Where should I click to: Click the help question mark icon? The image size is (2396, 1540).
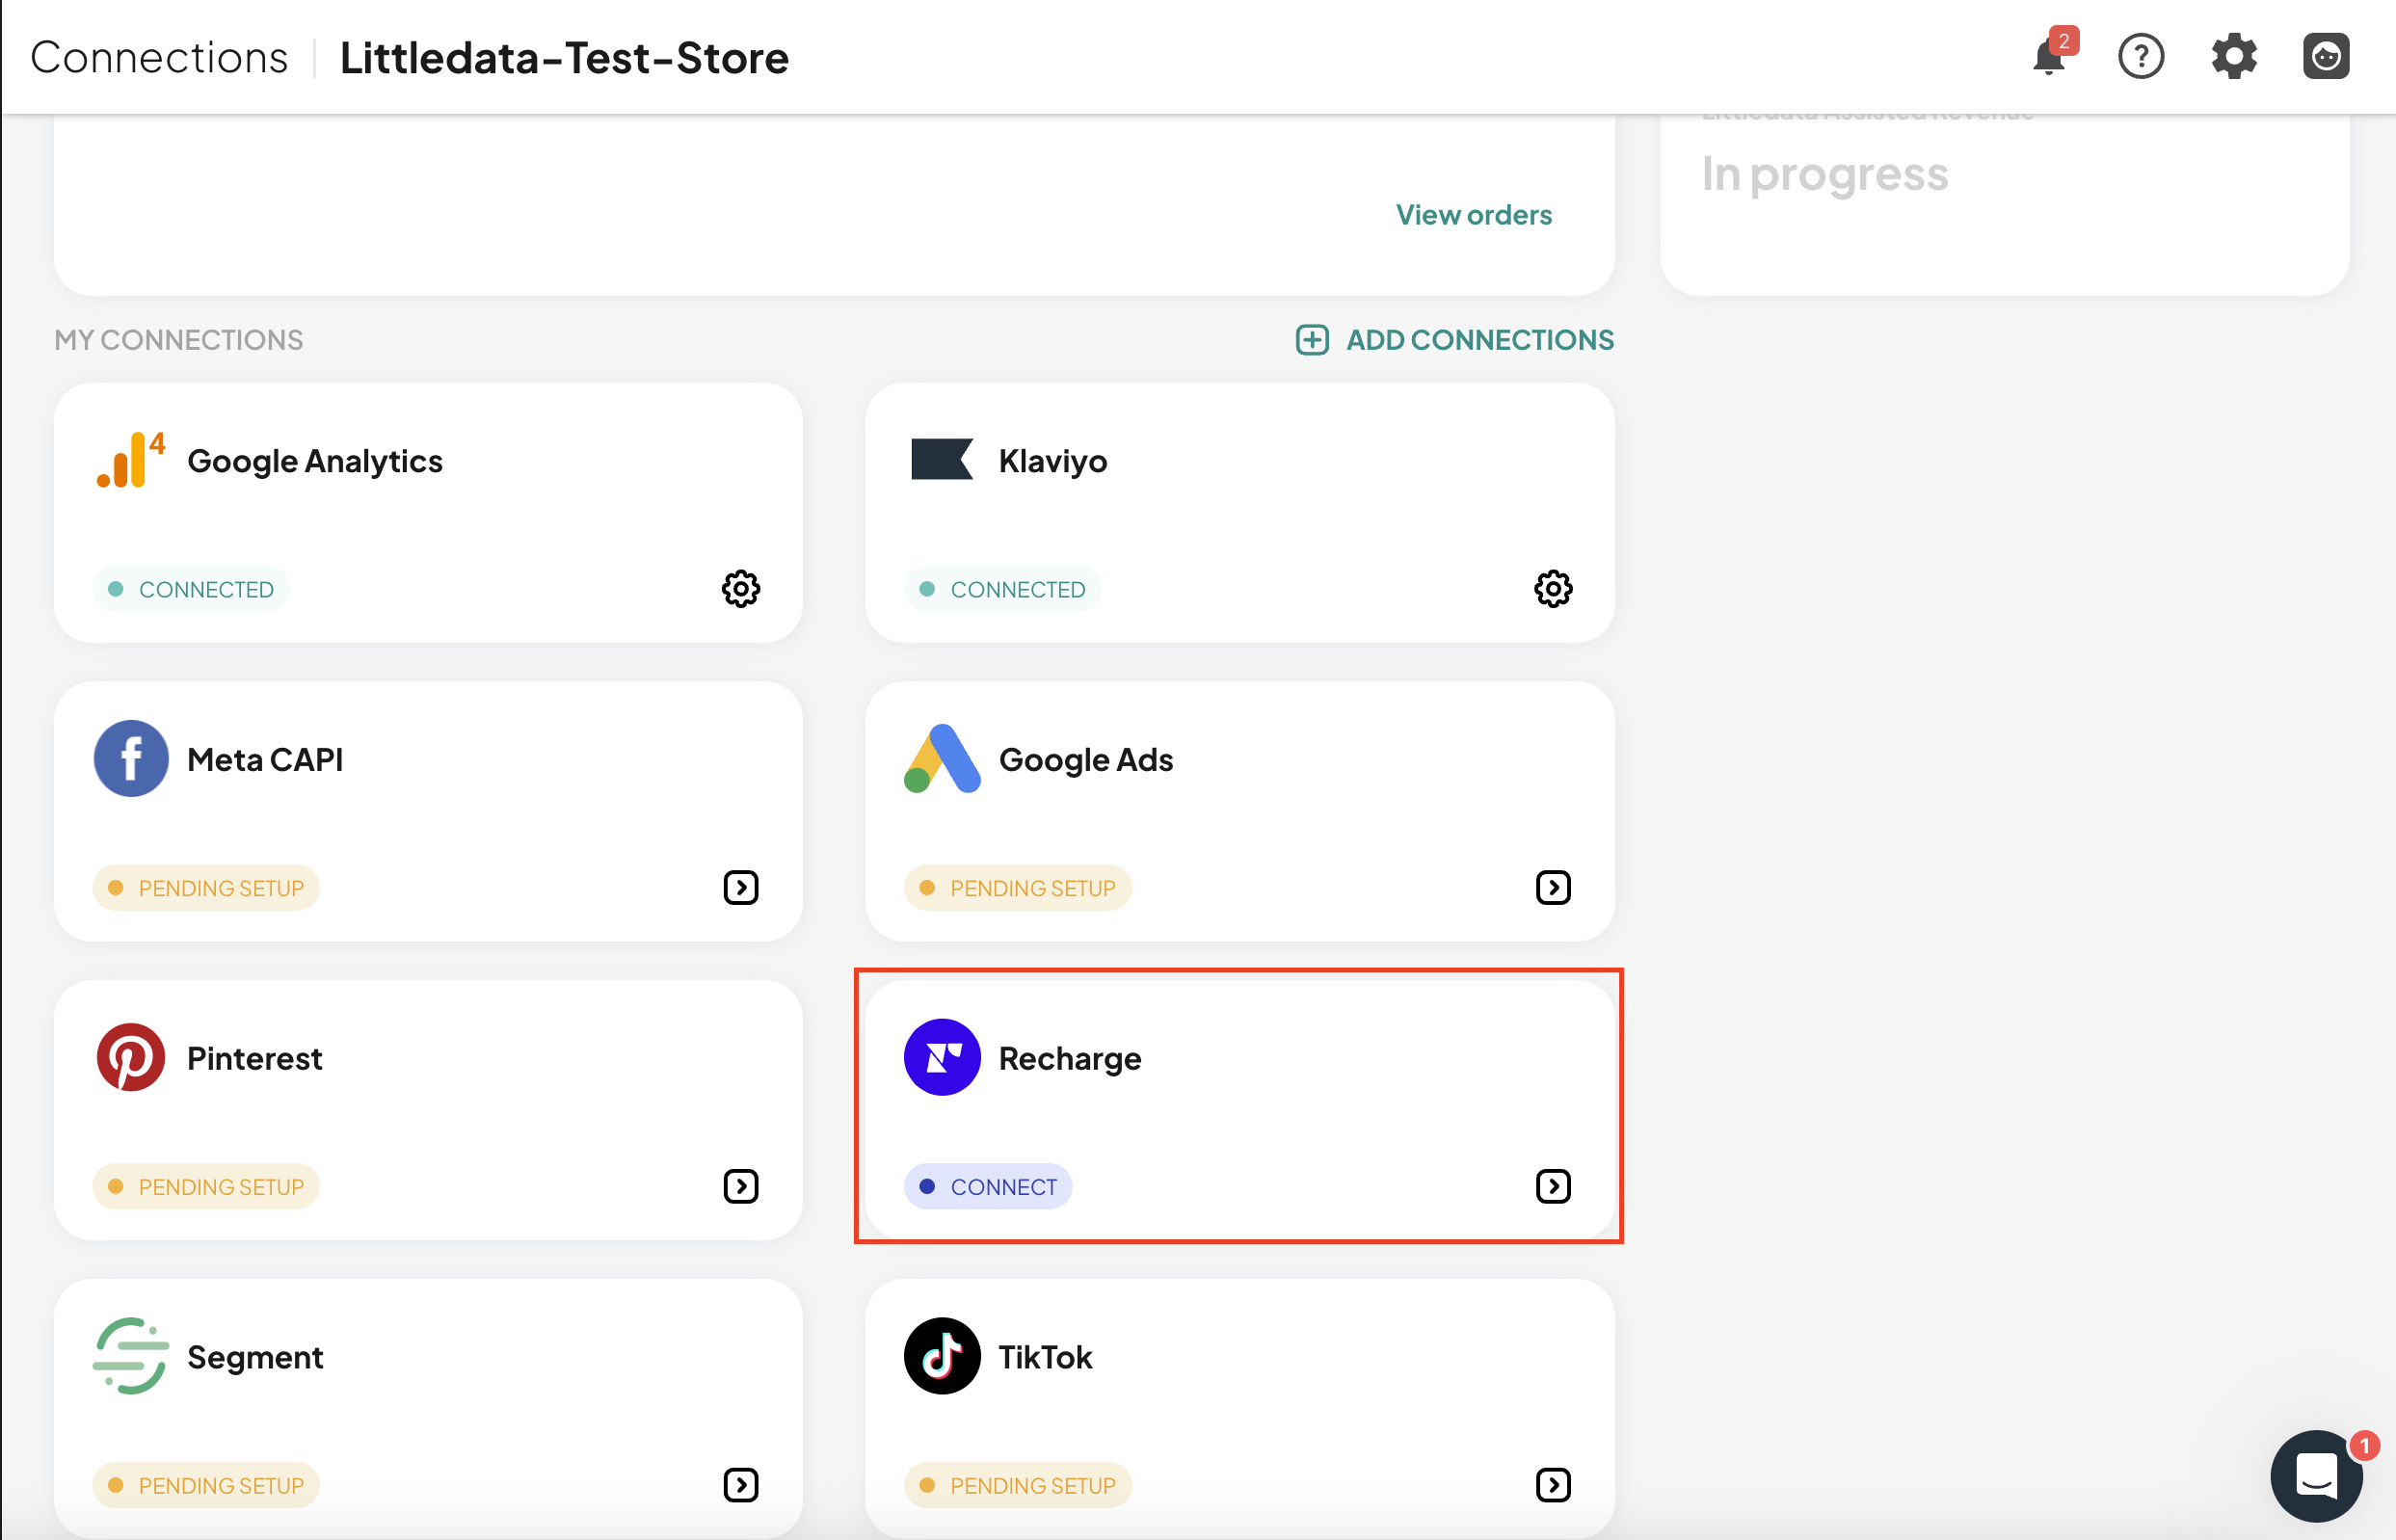2141,56
